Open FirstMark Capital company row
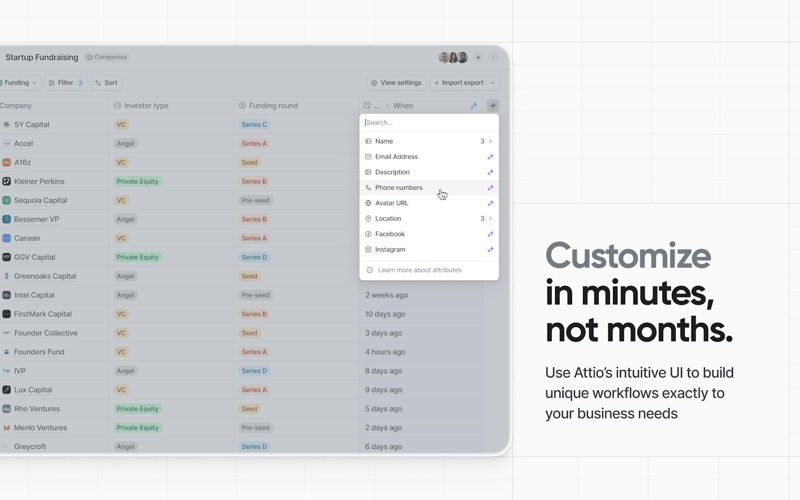Viewport: 800px width, 500px height. (x=43, y=314)
